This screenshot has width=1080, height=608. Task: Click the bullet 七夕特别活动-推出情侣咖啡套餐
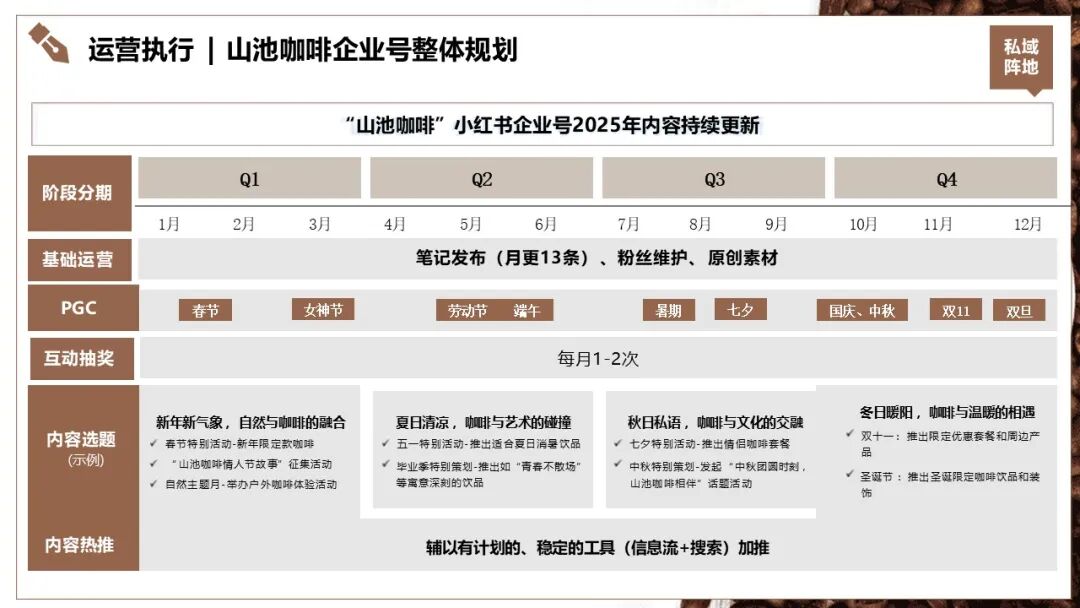click(709, 444)
